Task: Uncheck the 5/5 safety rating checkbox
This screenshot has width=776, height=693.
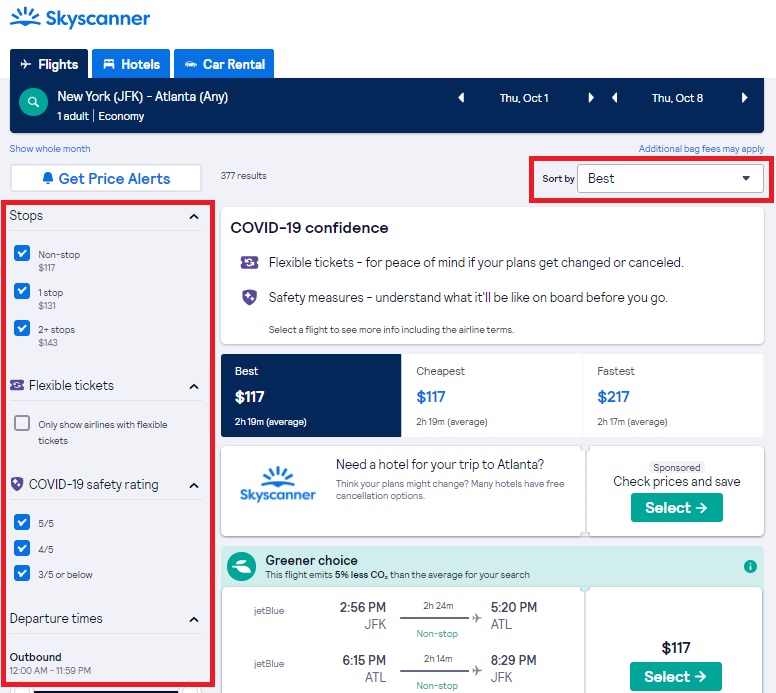Action: (x=22, y=522)
